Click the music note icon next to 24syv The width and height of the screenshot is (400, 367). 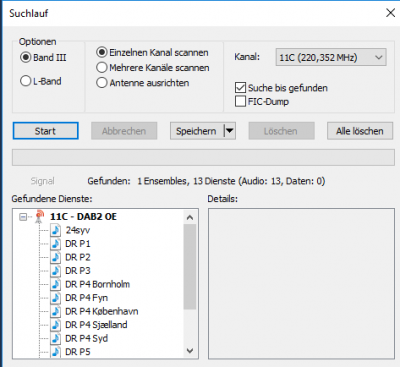pyautogui.click(x=56, y=230)
